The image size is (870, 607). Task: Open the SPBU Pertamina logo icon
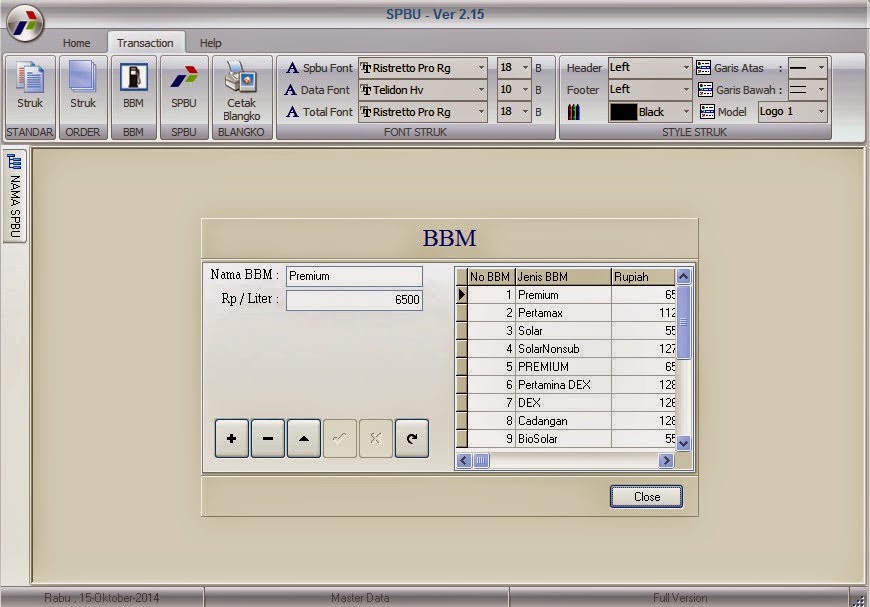pos(184,77)
